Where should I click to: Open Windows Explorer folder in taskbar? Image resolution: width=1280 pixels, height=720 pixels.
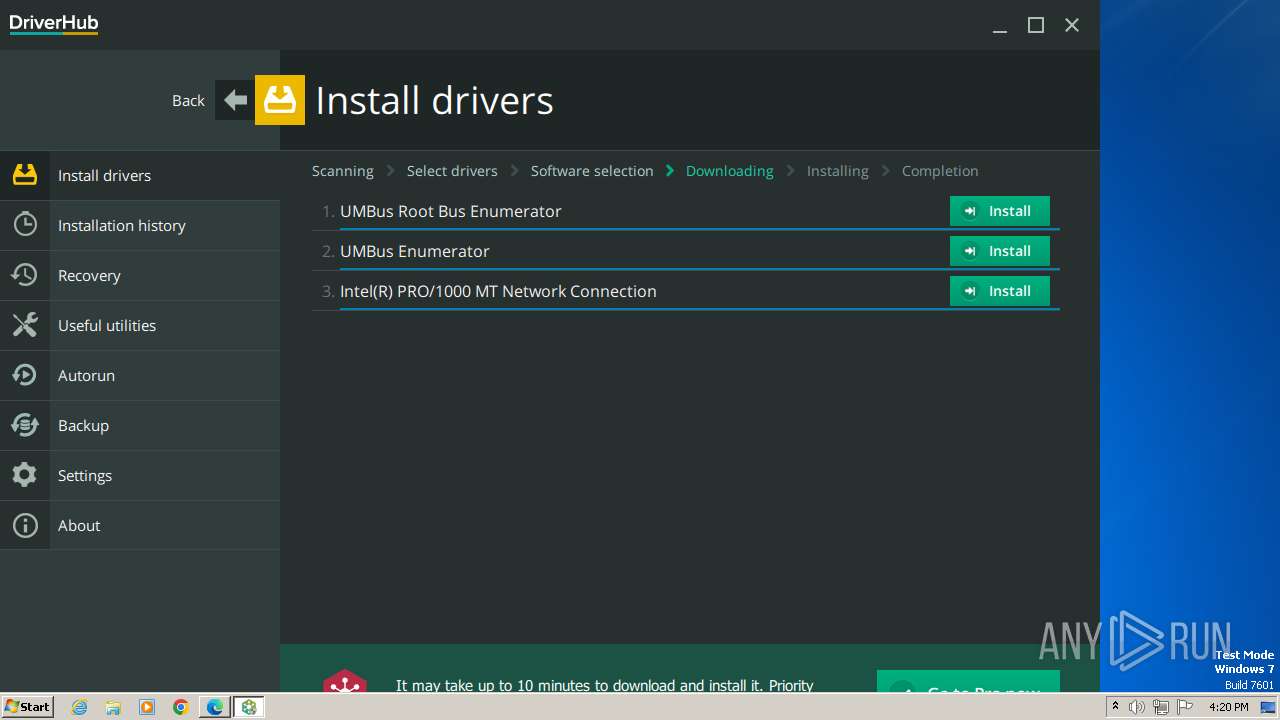click(113, 707)
